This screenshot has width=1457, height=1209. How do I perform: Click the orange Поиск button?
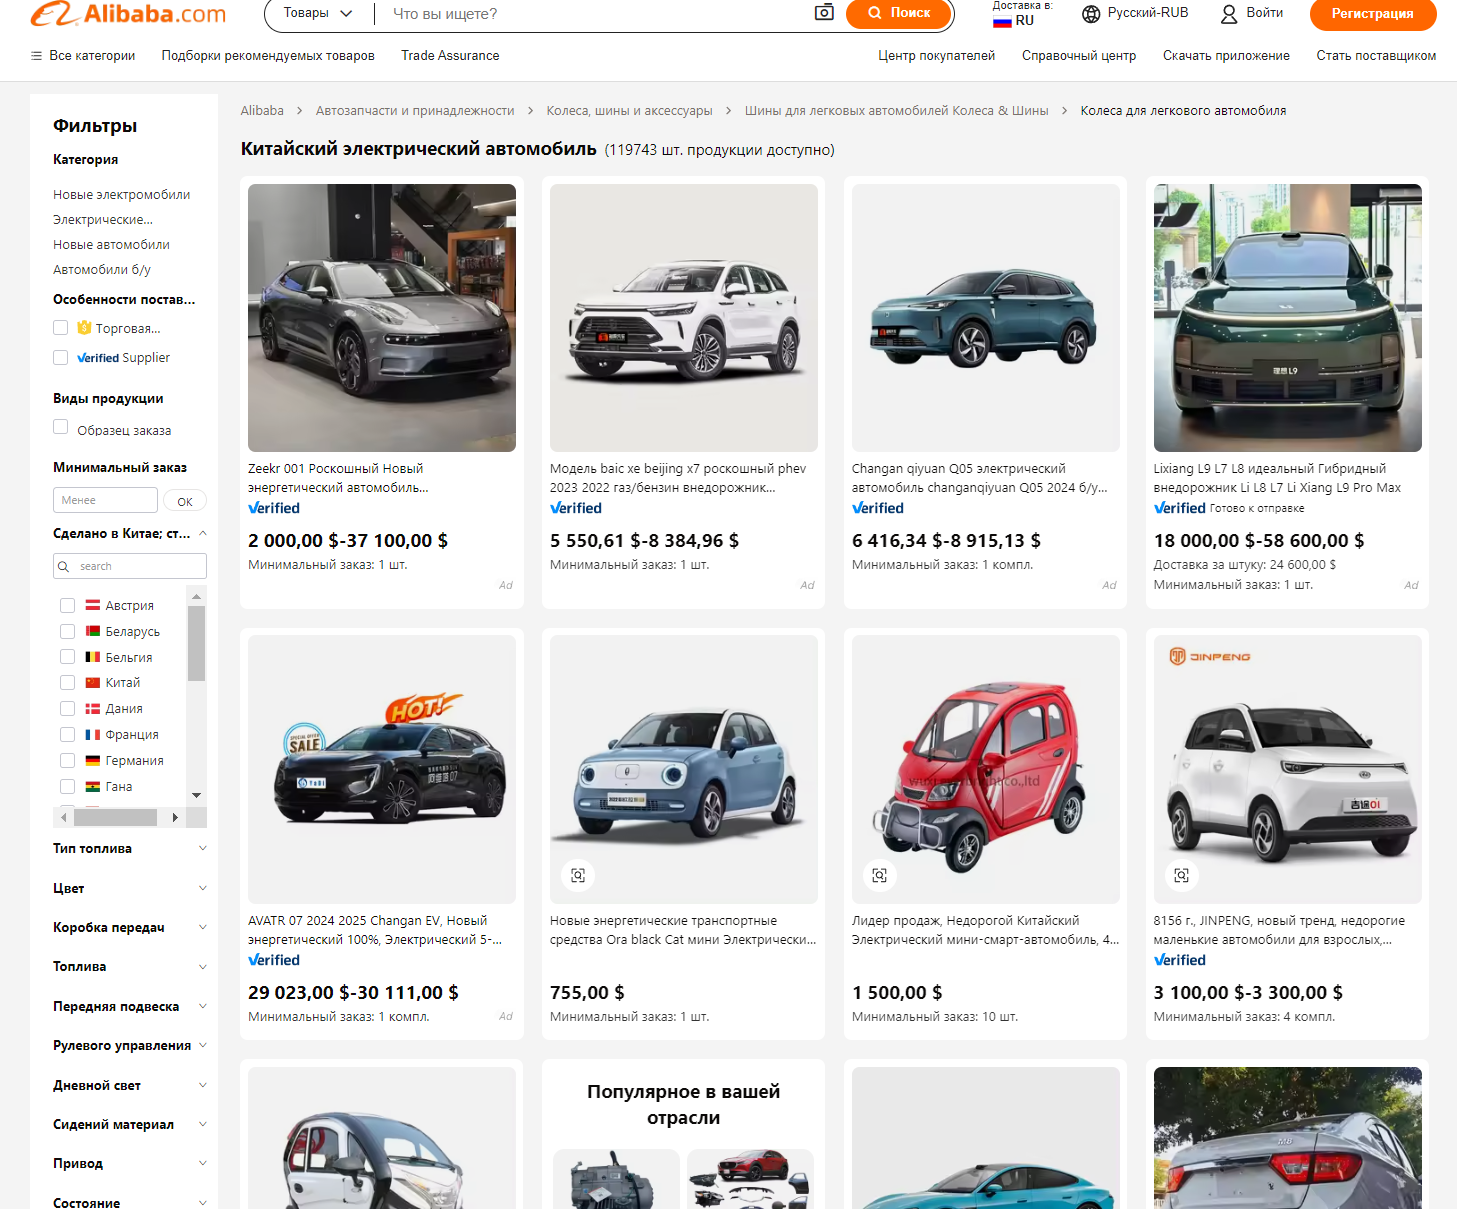(x=898, y=13)
